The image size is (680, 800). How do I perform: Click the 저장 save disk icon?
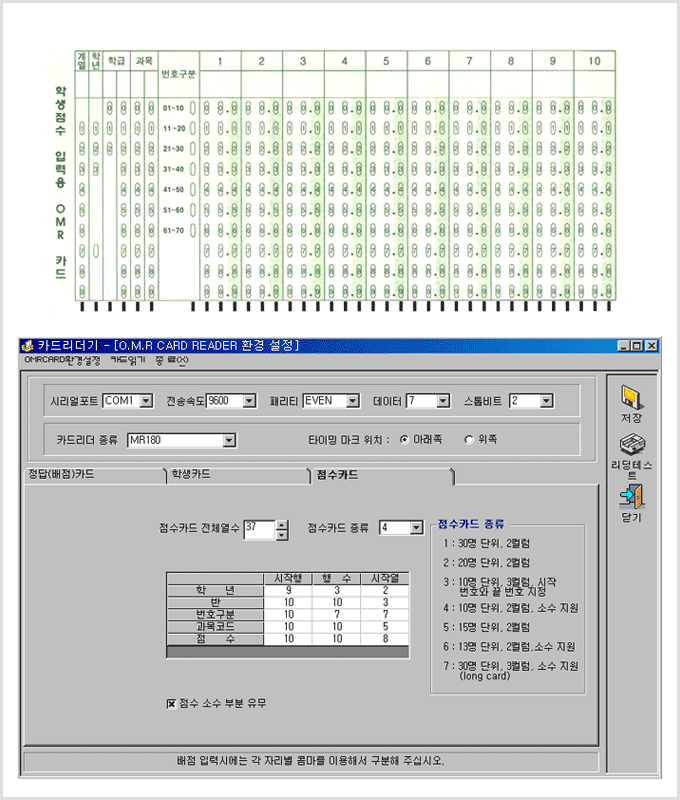tap(632, 398)
